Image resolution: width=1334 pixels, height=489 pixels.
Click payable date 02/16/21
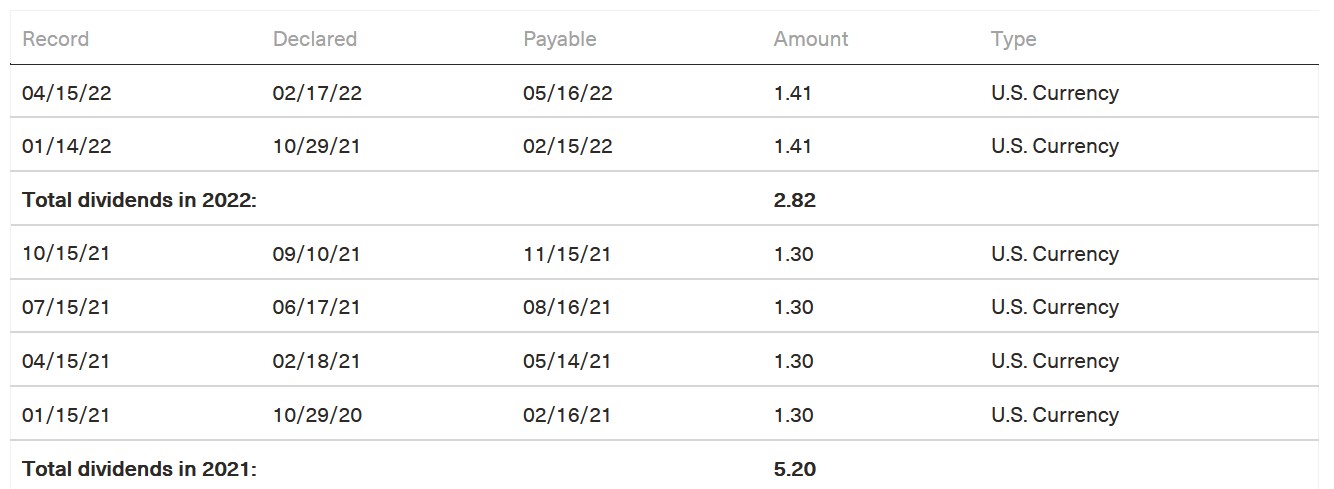[567, 415]
